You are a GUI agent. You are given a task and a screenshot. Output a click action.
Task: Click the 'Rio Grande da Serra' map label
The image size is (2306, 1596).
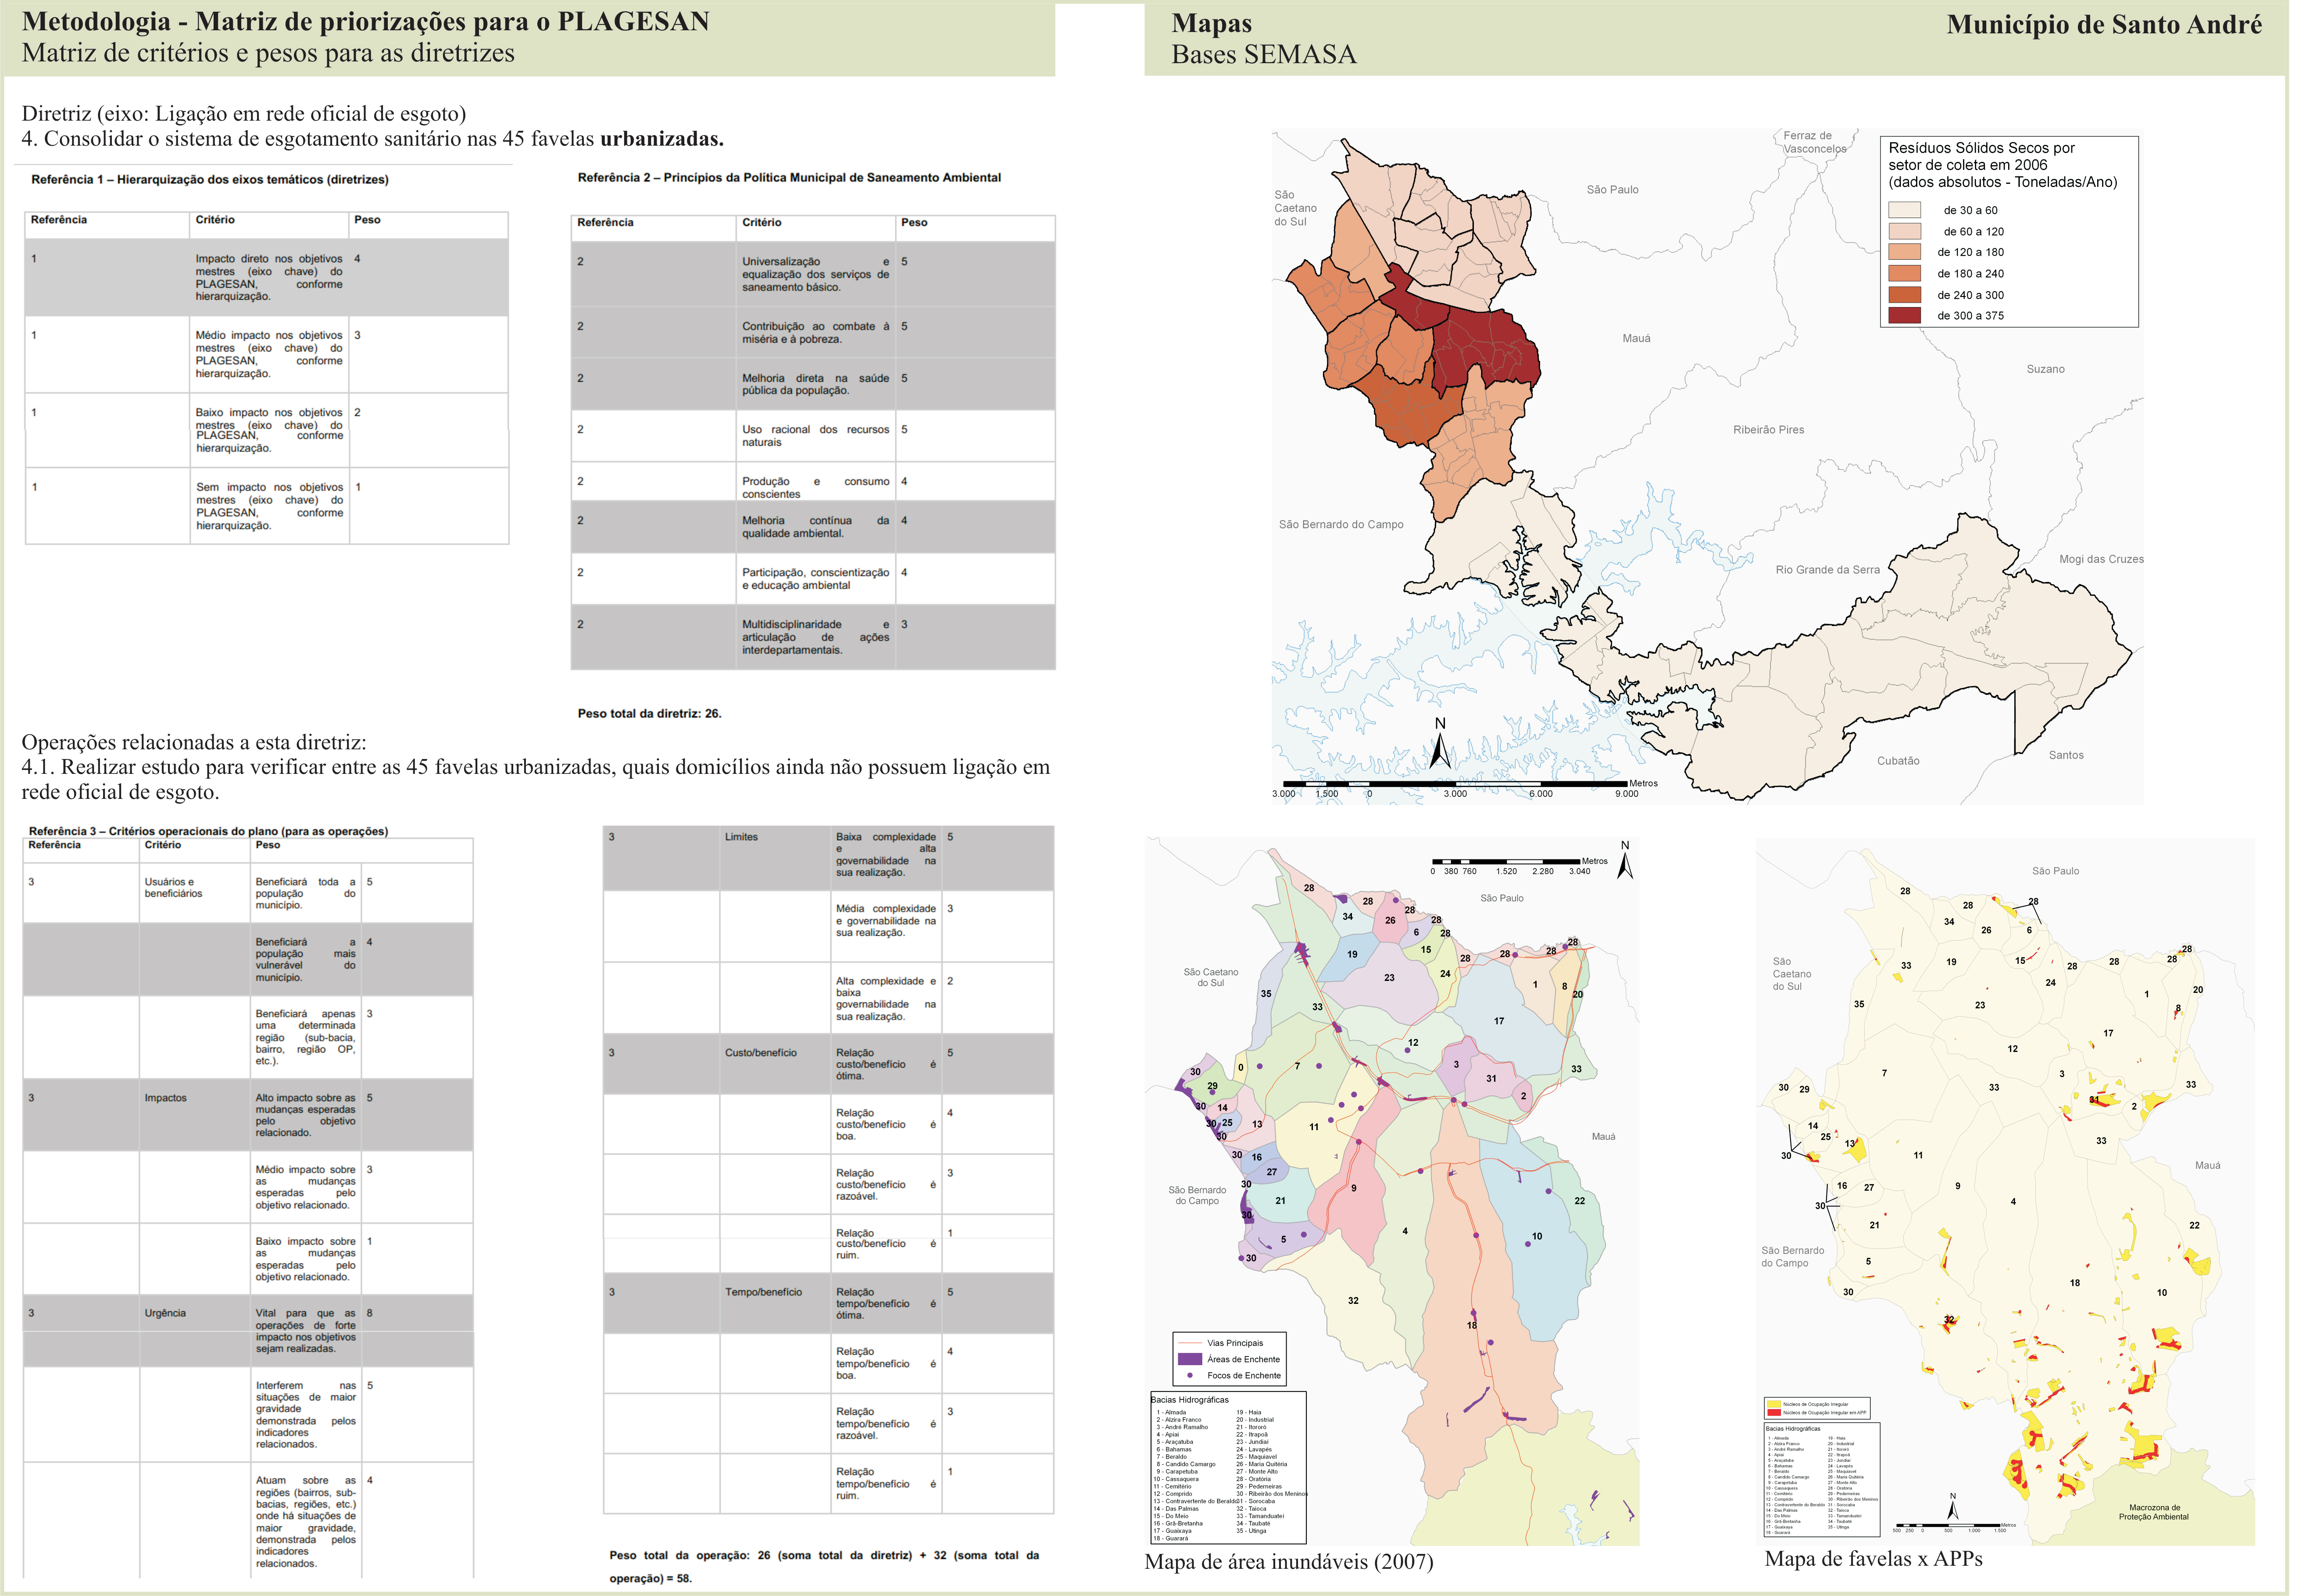(1827, 570)
